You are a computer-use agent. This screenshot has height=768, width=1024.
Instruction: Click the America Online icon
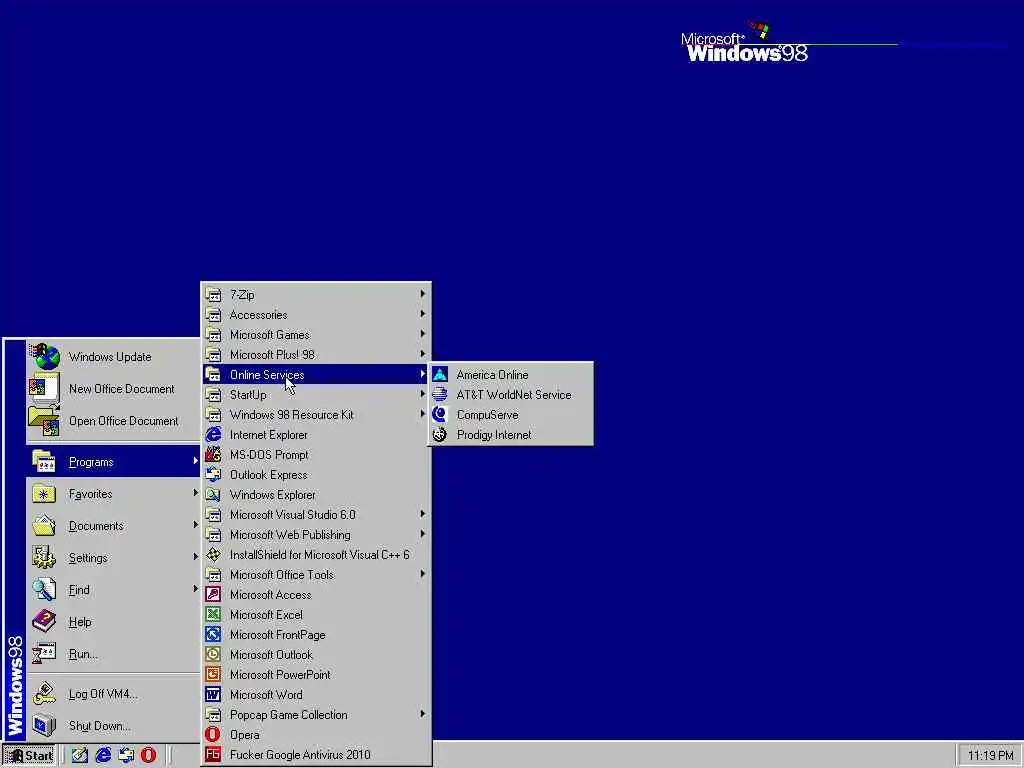440,374
